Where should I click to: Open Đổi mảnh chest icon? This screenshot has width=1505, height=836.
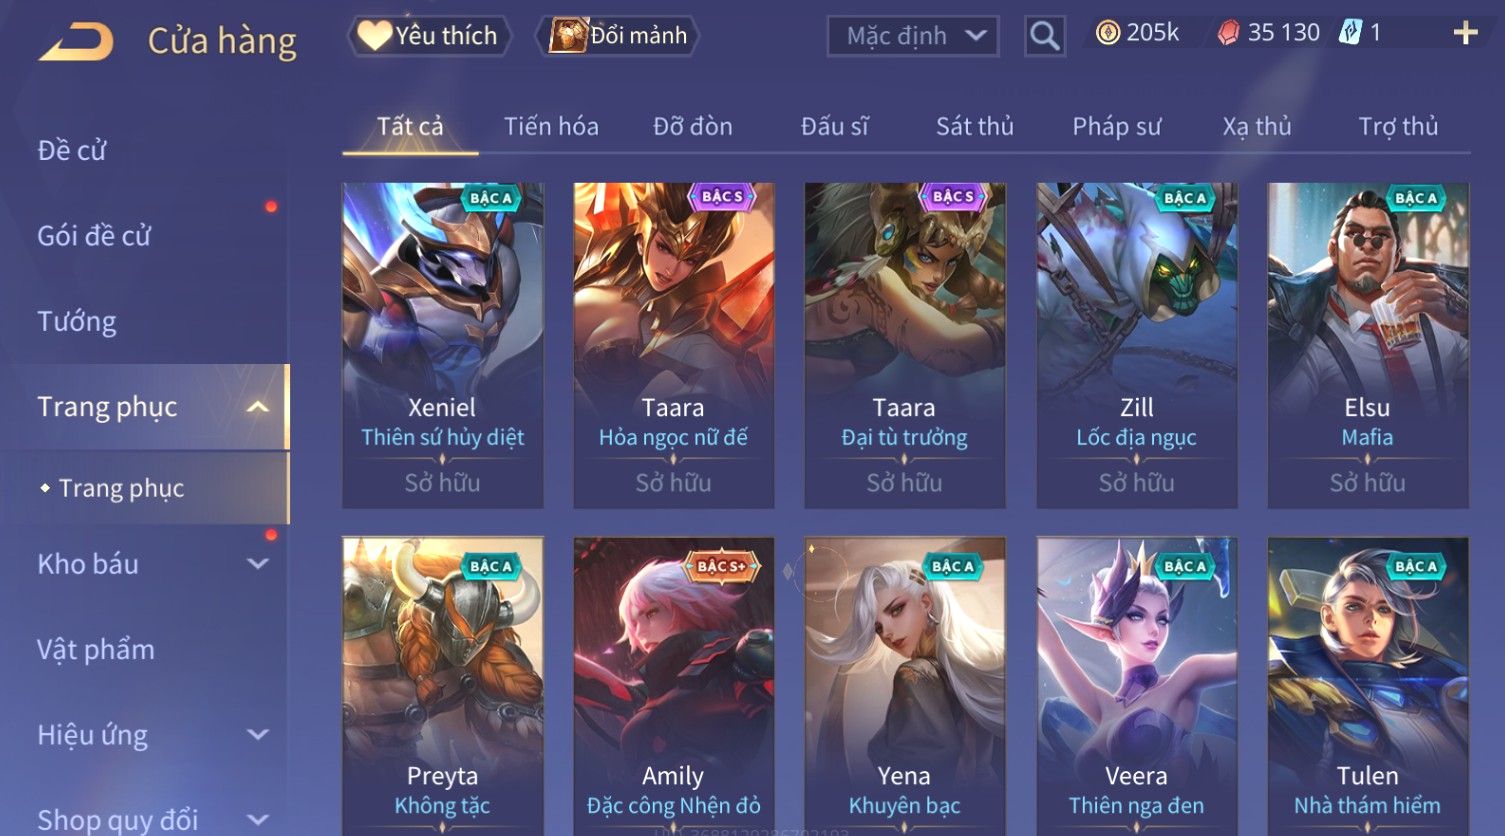[567, 36]
